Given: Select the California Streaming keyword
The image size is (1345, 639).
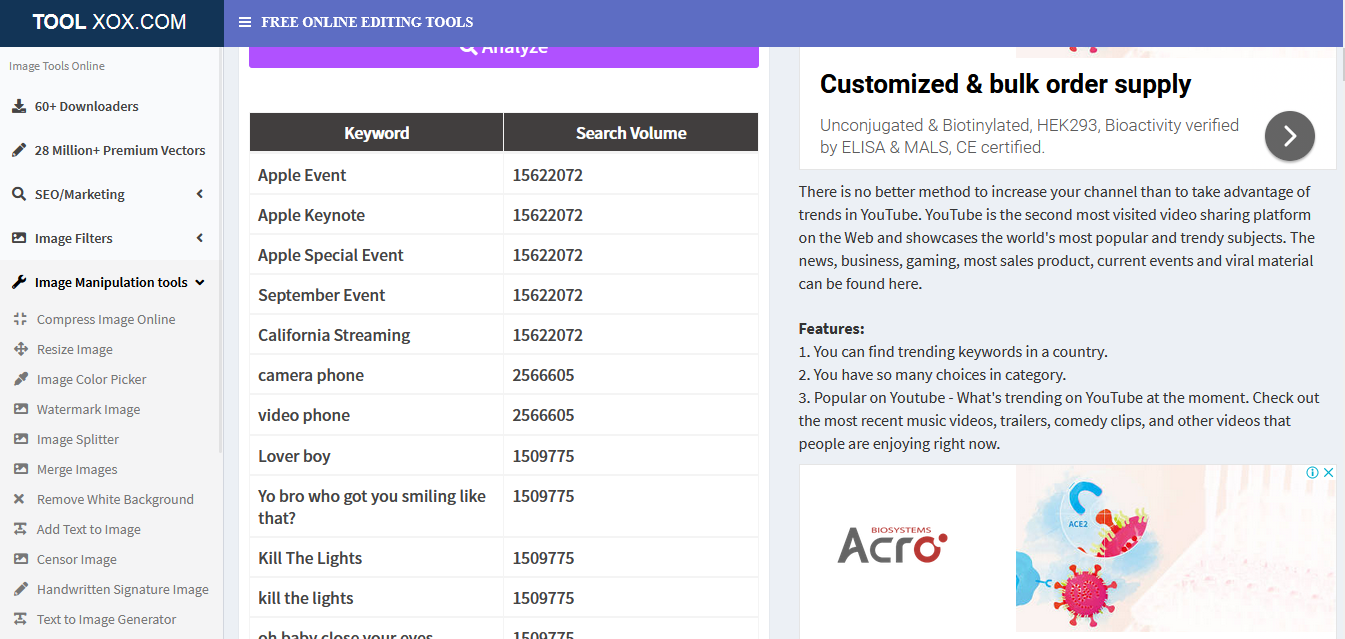Looking at the screenshot, I should [x=334, y=335].
